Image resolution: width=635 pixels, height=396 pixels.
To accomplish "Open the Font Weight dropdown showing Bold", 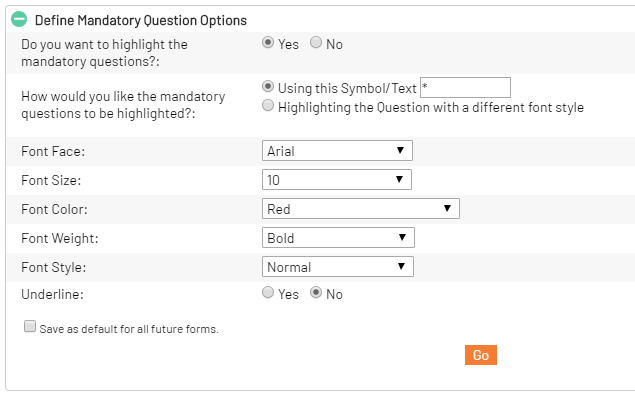I will [338, 238].
